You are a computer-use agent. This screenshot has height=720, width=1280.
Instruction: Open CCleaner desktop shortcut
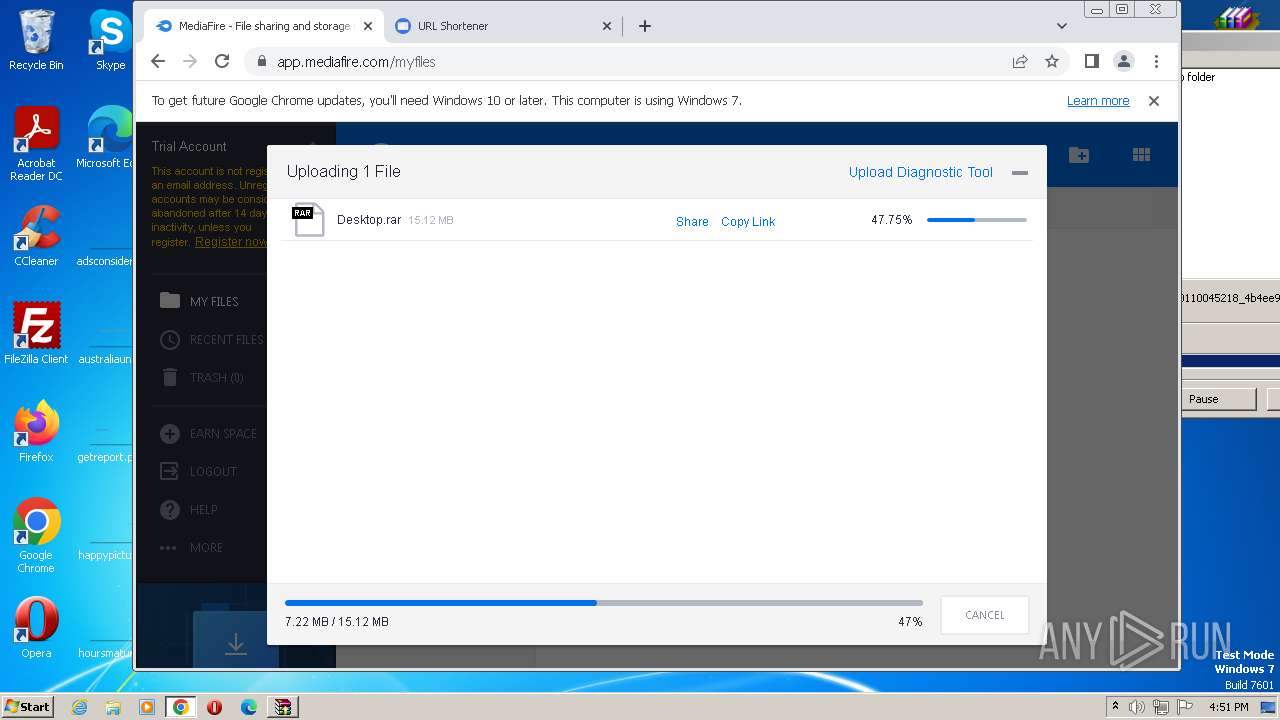coord(36,236)
